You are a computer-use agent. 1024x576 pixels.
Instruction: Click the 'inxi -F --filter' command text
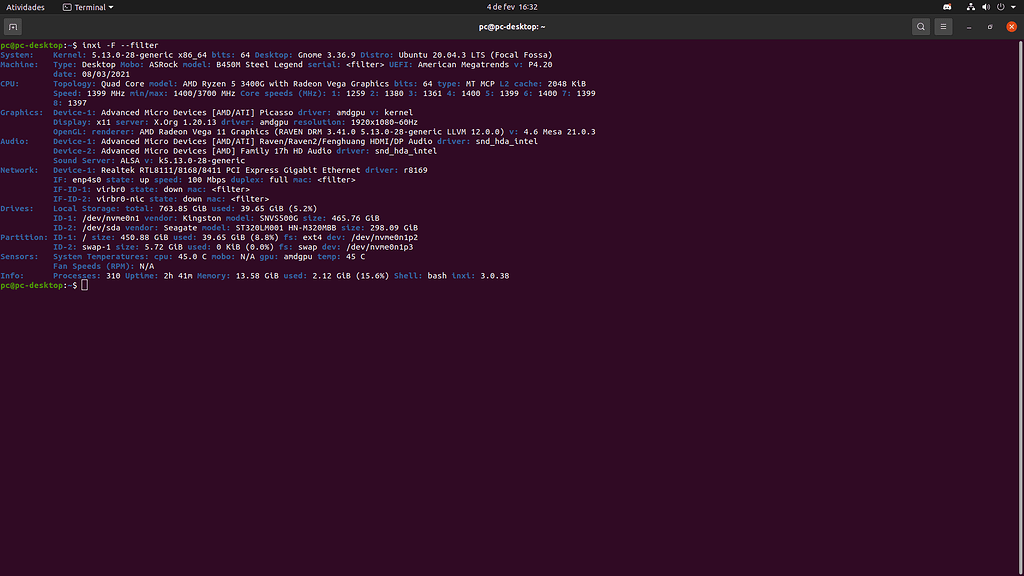120,46
